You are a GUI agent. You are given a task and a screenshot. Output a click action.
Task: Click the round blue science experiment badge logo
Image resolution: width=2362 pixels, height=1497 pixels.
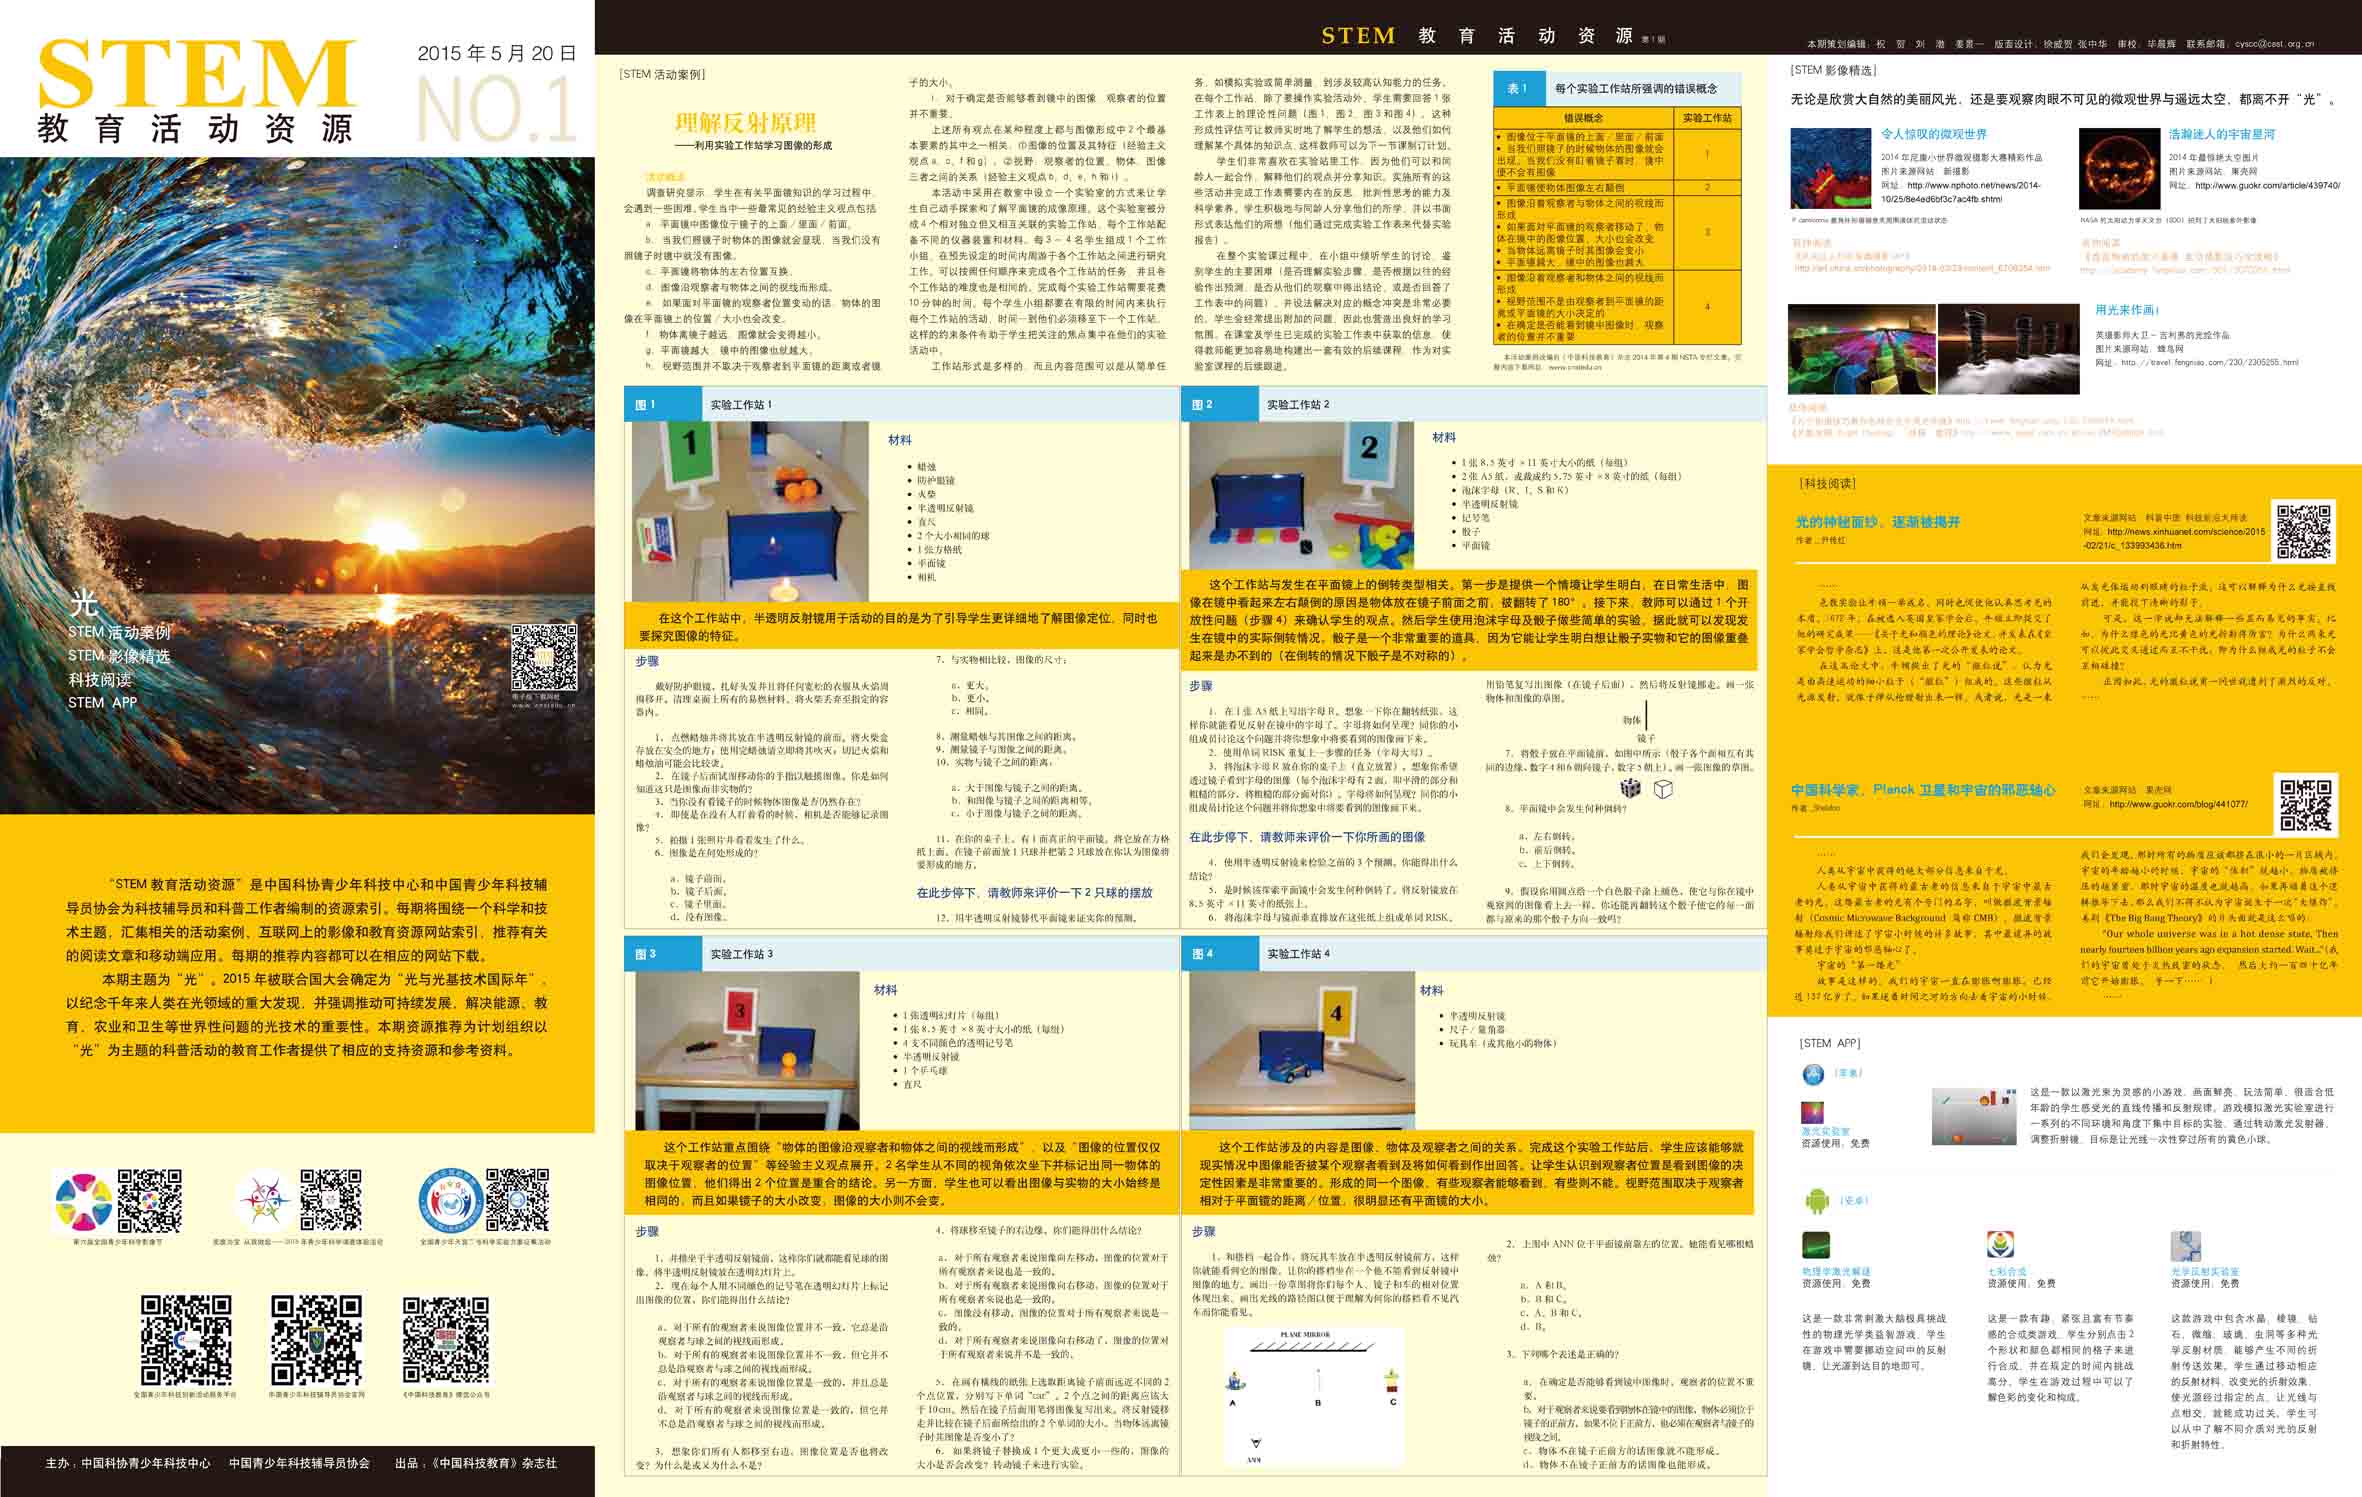pos(451,1202)
